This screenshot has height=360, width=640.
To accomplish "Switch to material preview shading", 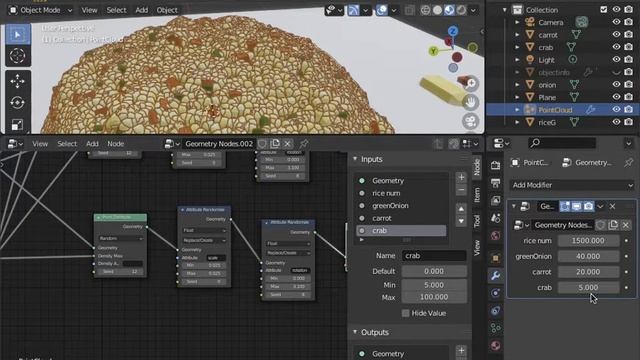I will [x=449, y=10].
